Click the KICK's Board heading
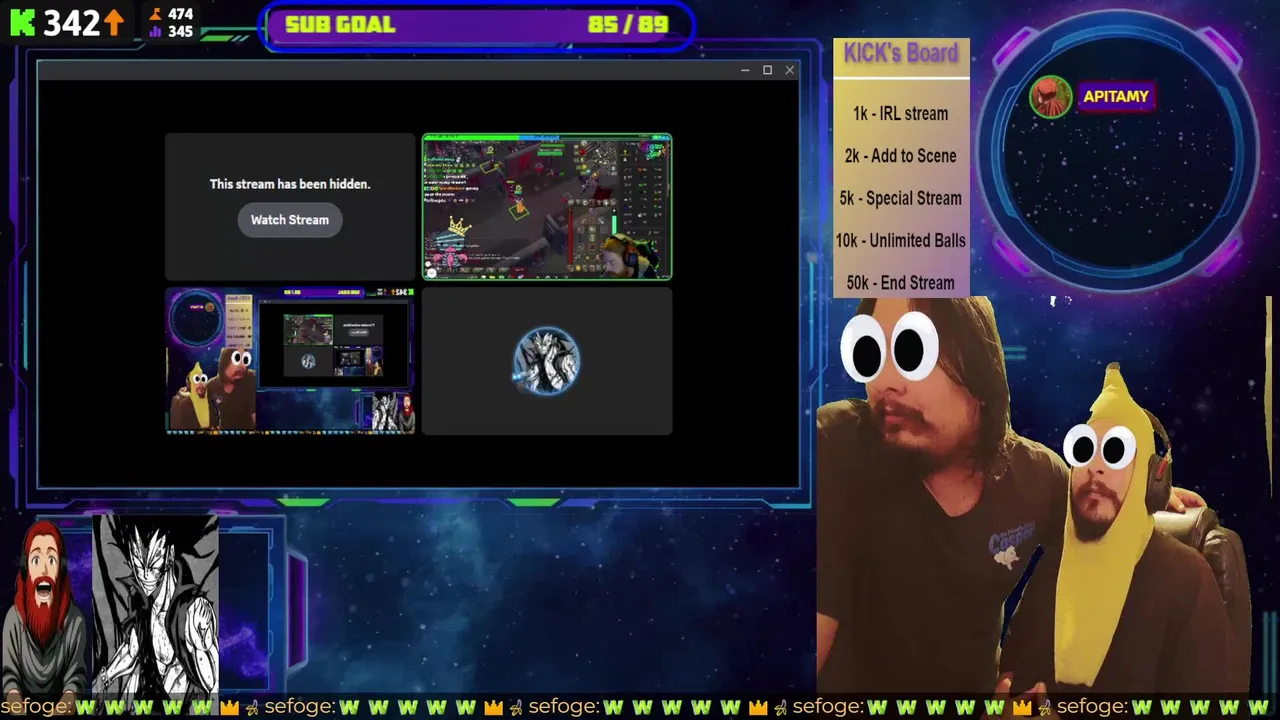The image size is (1280, 720). (x=901, y=54)
